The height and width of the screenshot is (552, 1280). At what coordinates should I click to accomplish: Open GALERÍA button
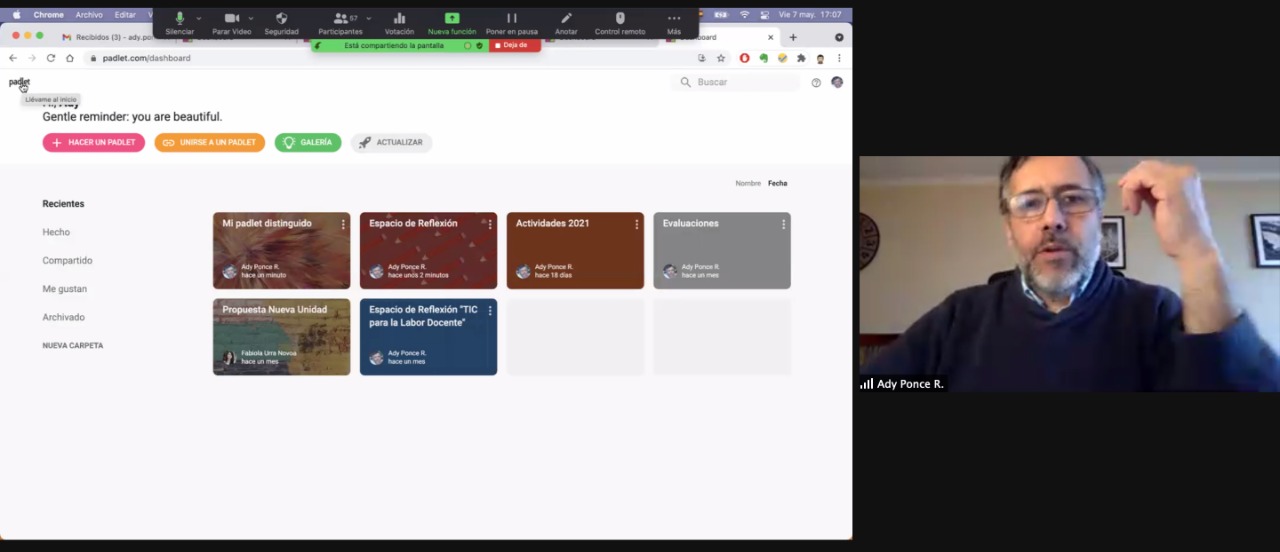pos(308,143)
